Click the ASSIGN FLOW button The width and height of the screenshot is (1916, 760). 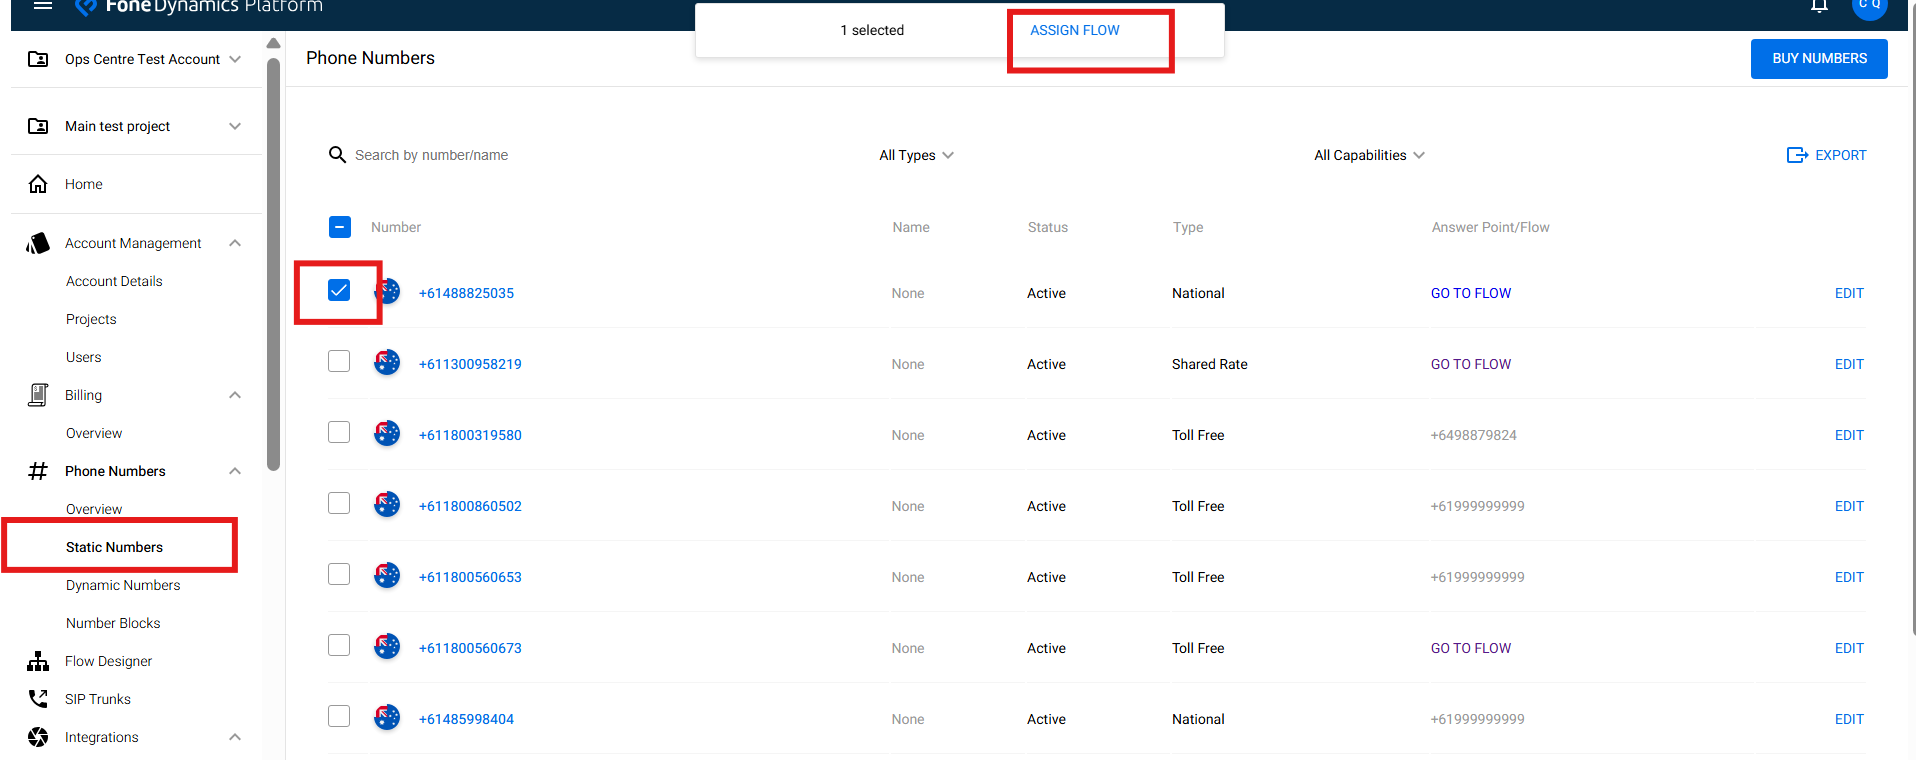click(1075, 30)
